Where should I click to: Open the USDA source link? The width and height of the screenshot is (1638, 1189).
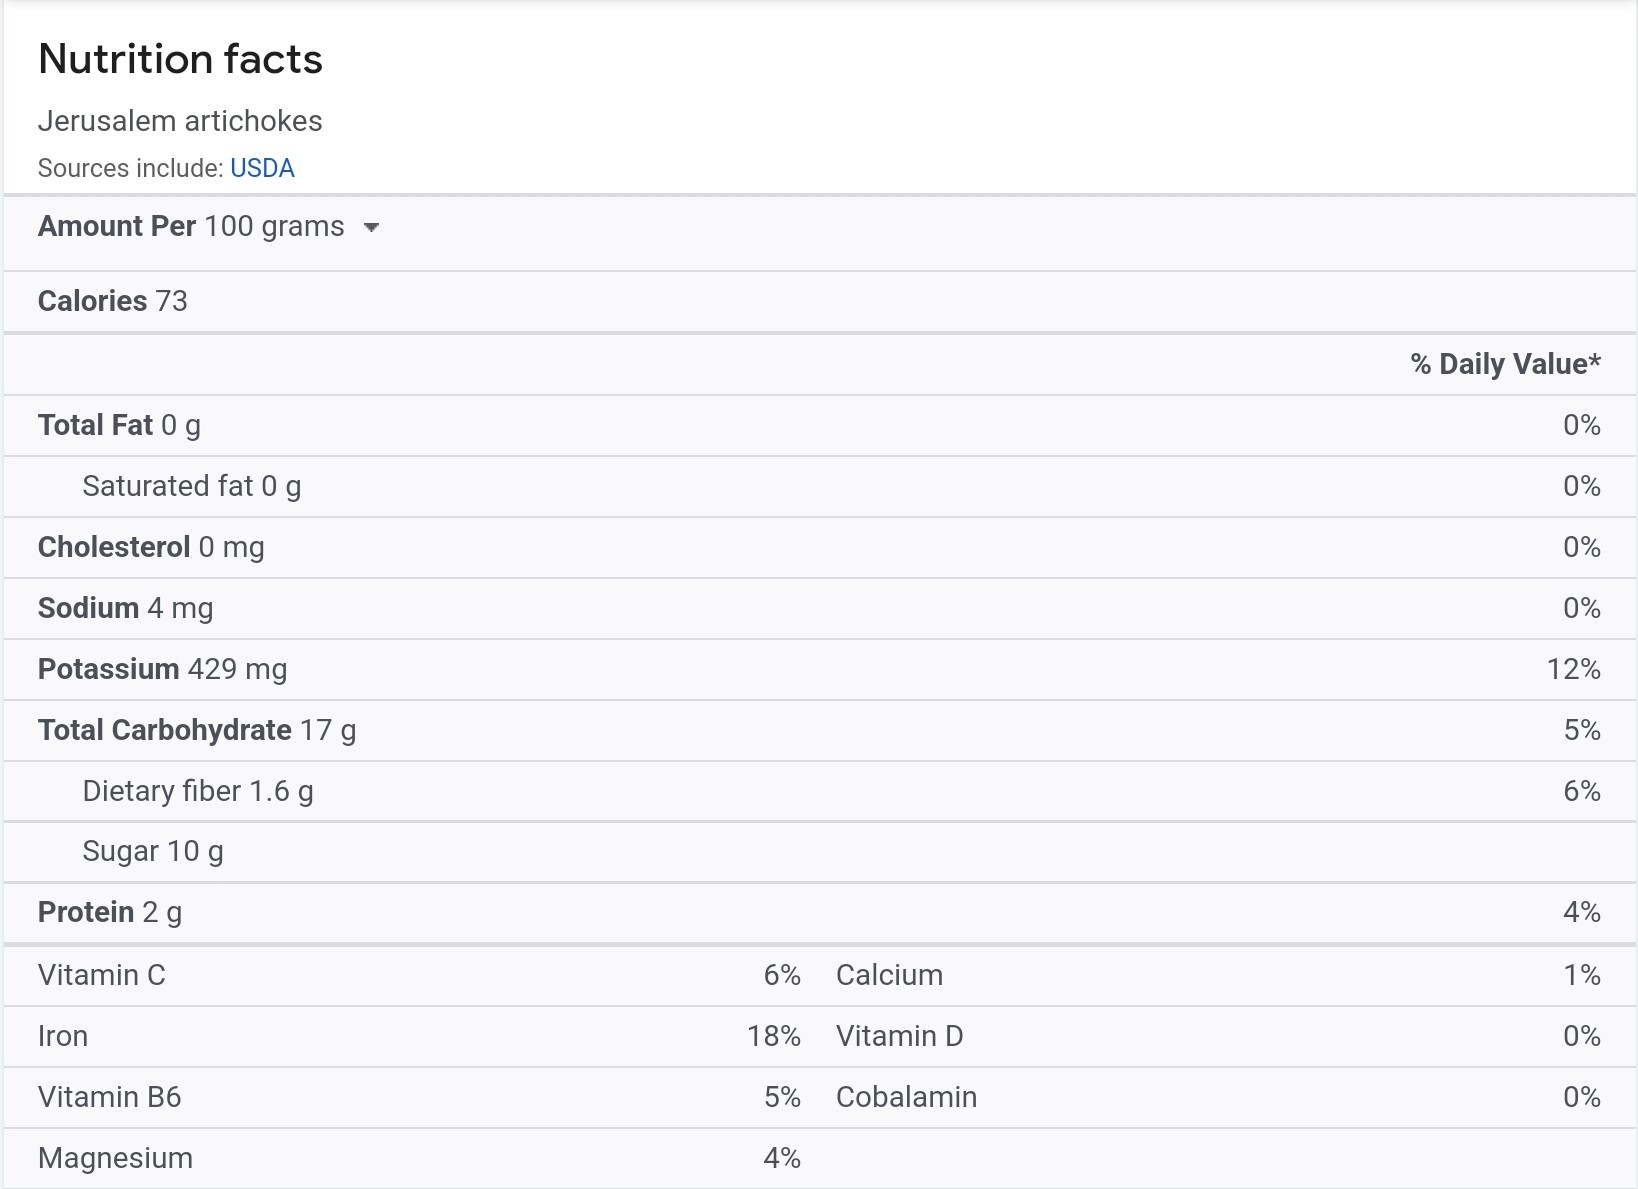click(x=262, y=168)
